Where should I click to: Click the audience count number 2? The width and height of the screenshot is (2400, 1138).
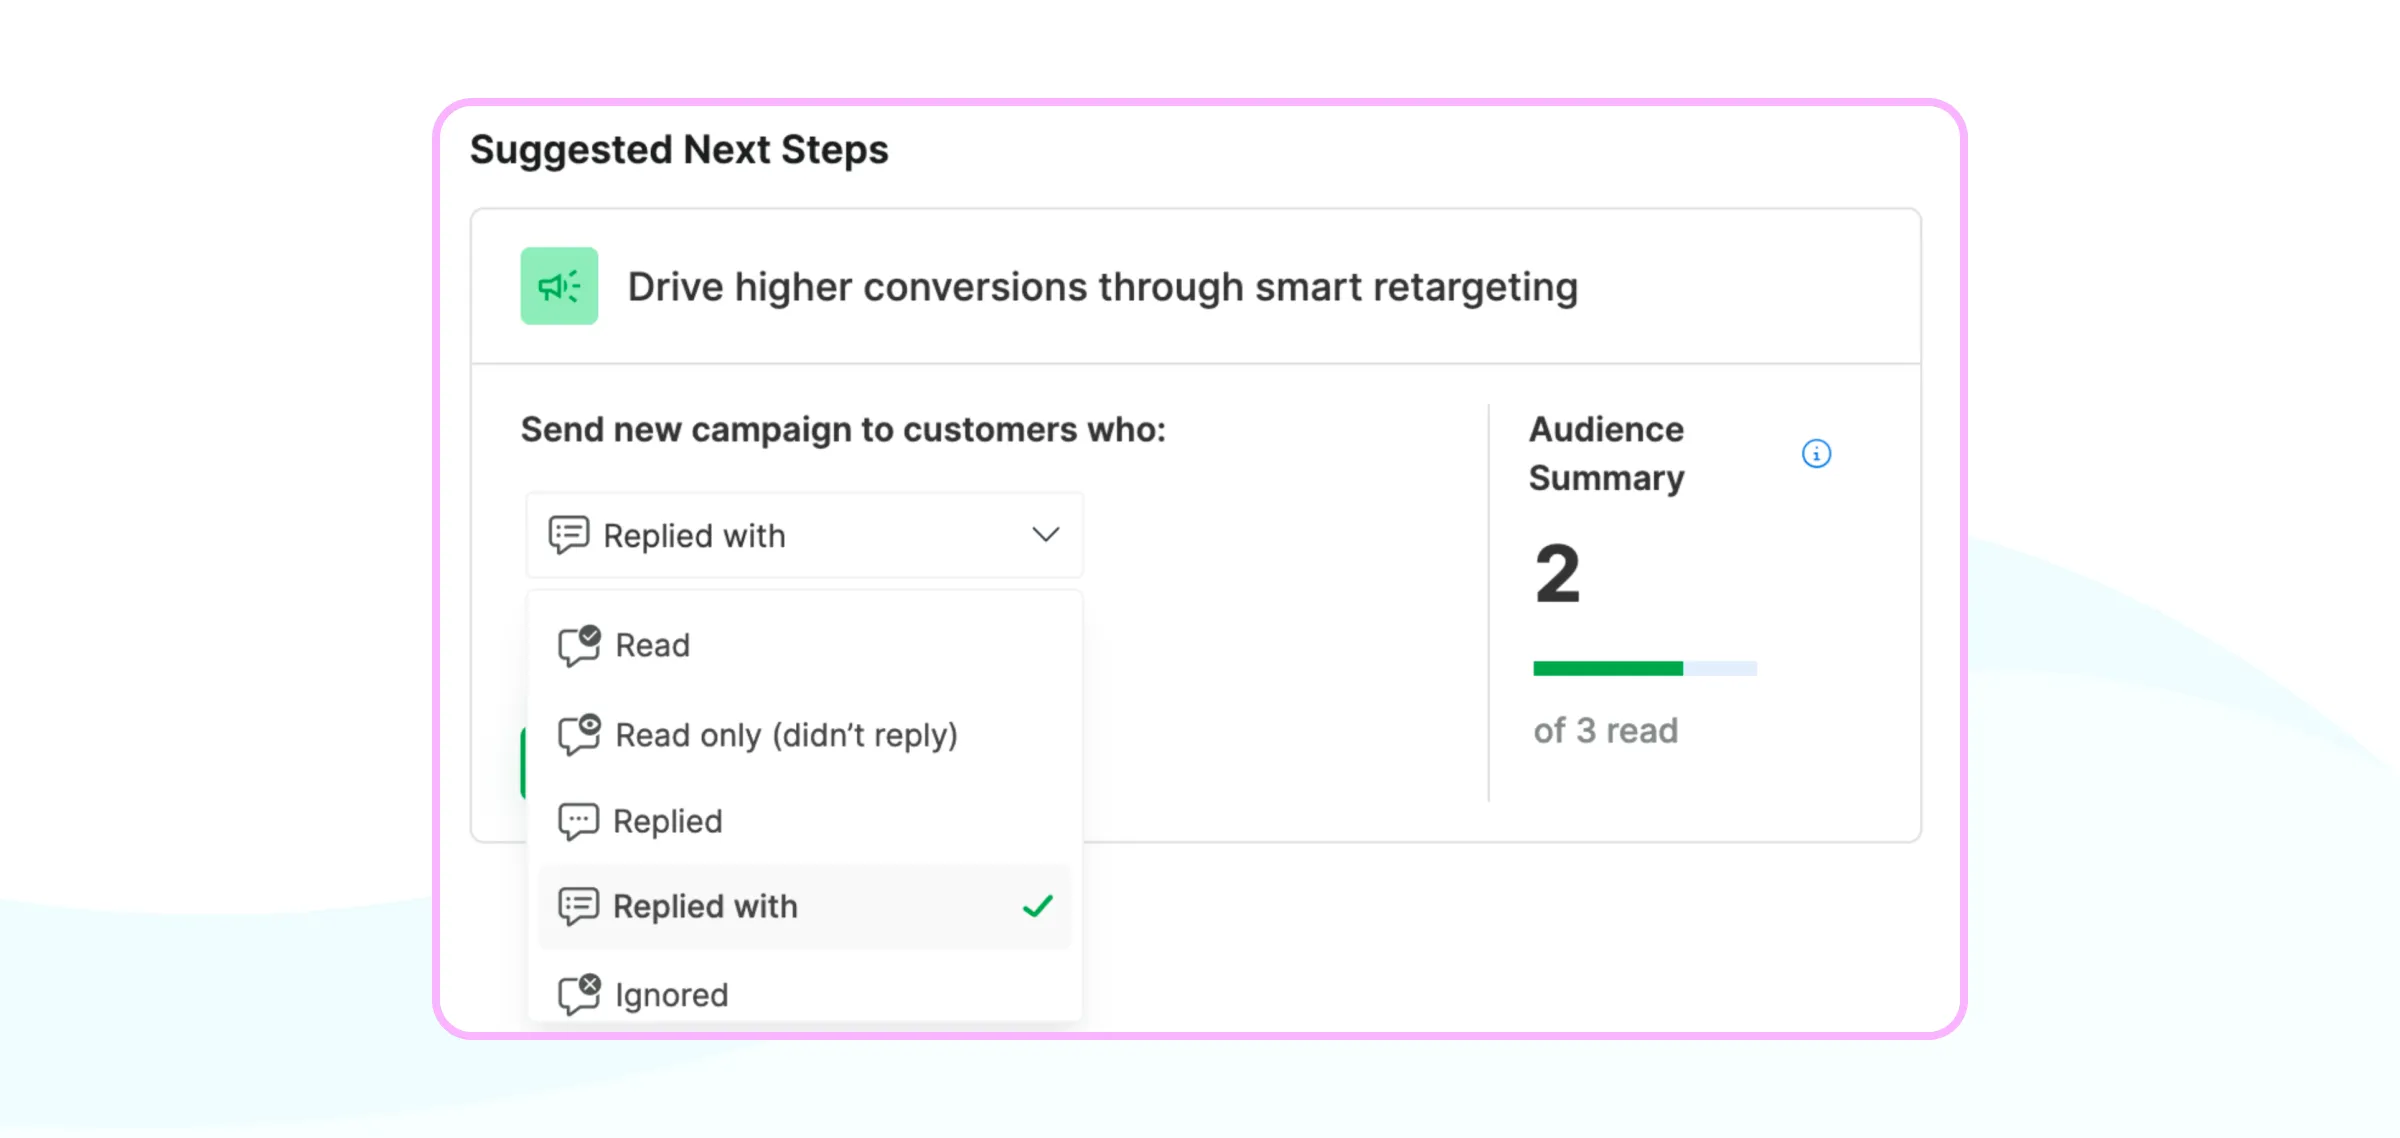click(1558, 574)
